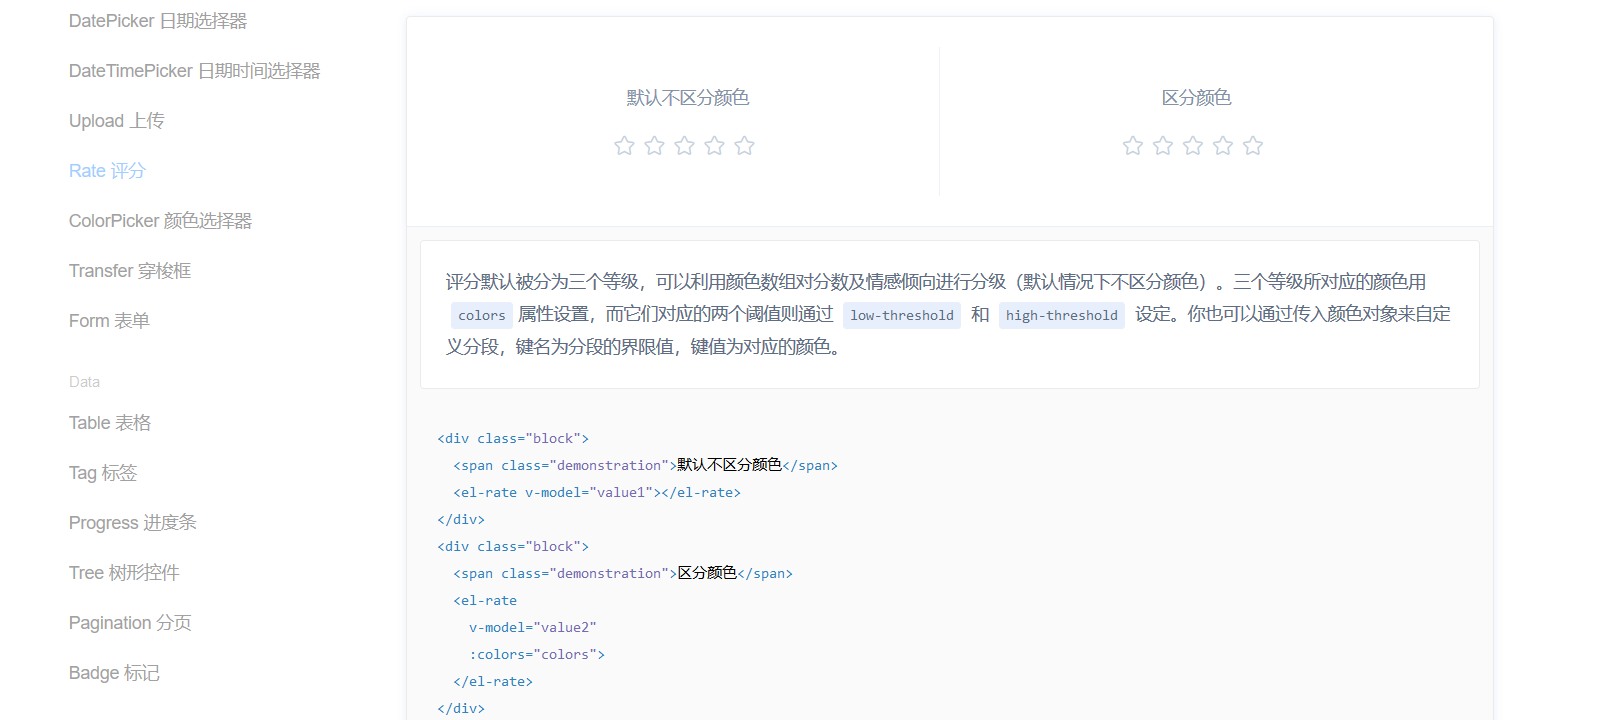Select first star in 默认不区分颜色 rating
This screenshot has width=1606, height=720.
click(624, 146)
